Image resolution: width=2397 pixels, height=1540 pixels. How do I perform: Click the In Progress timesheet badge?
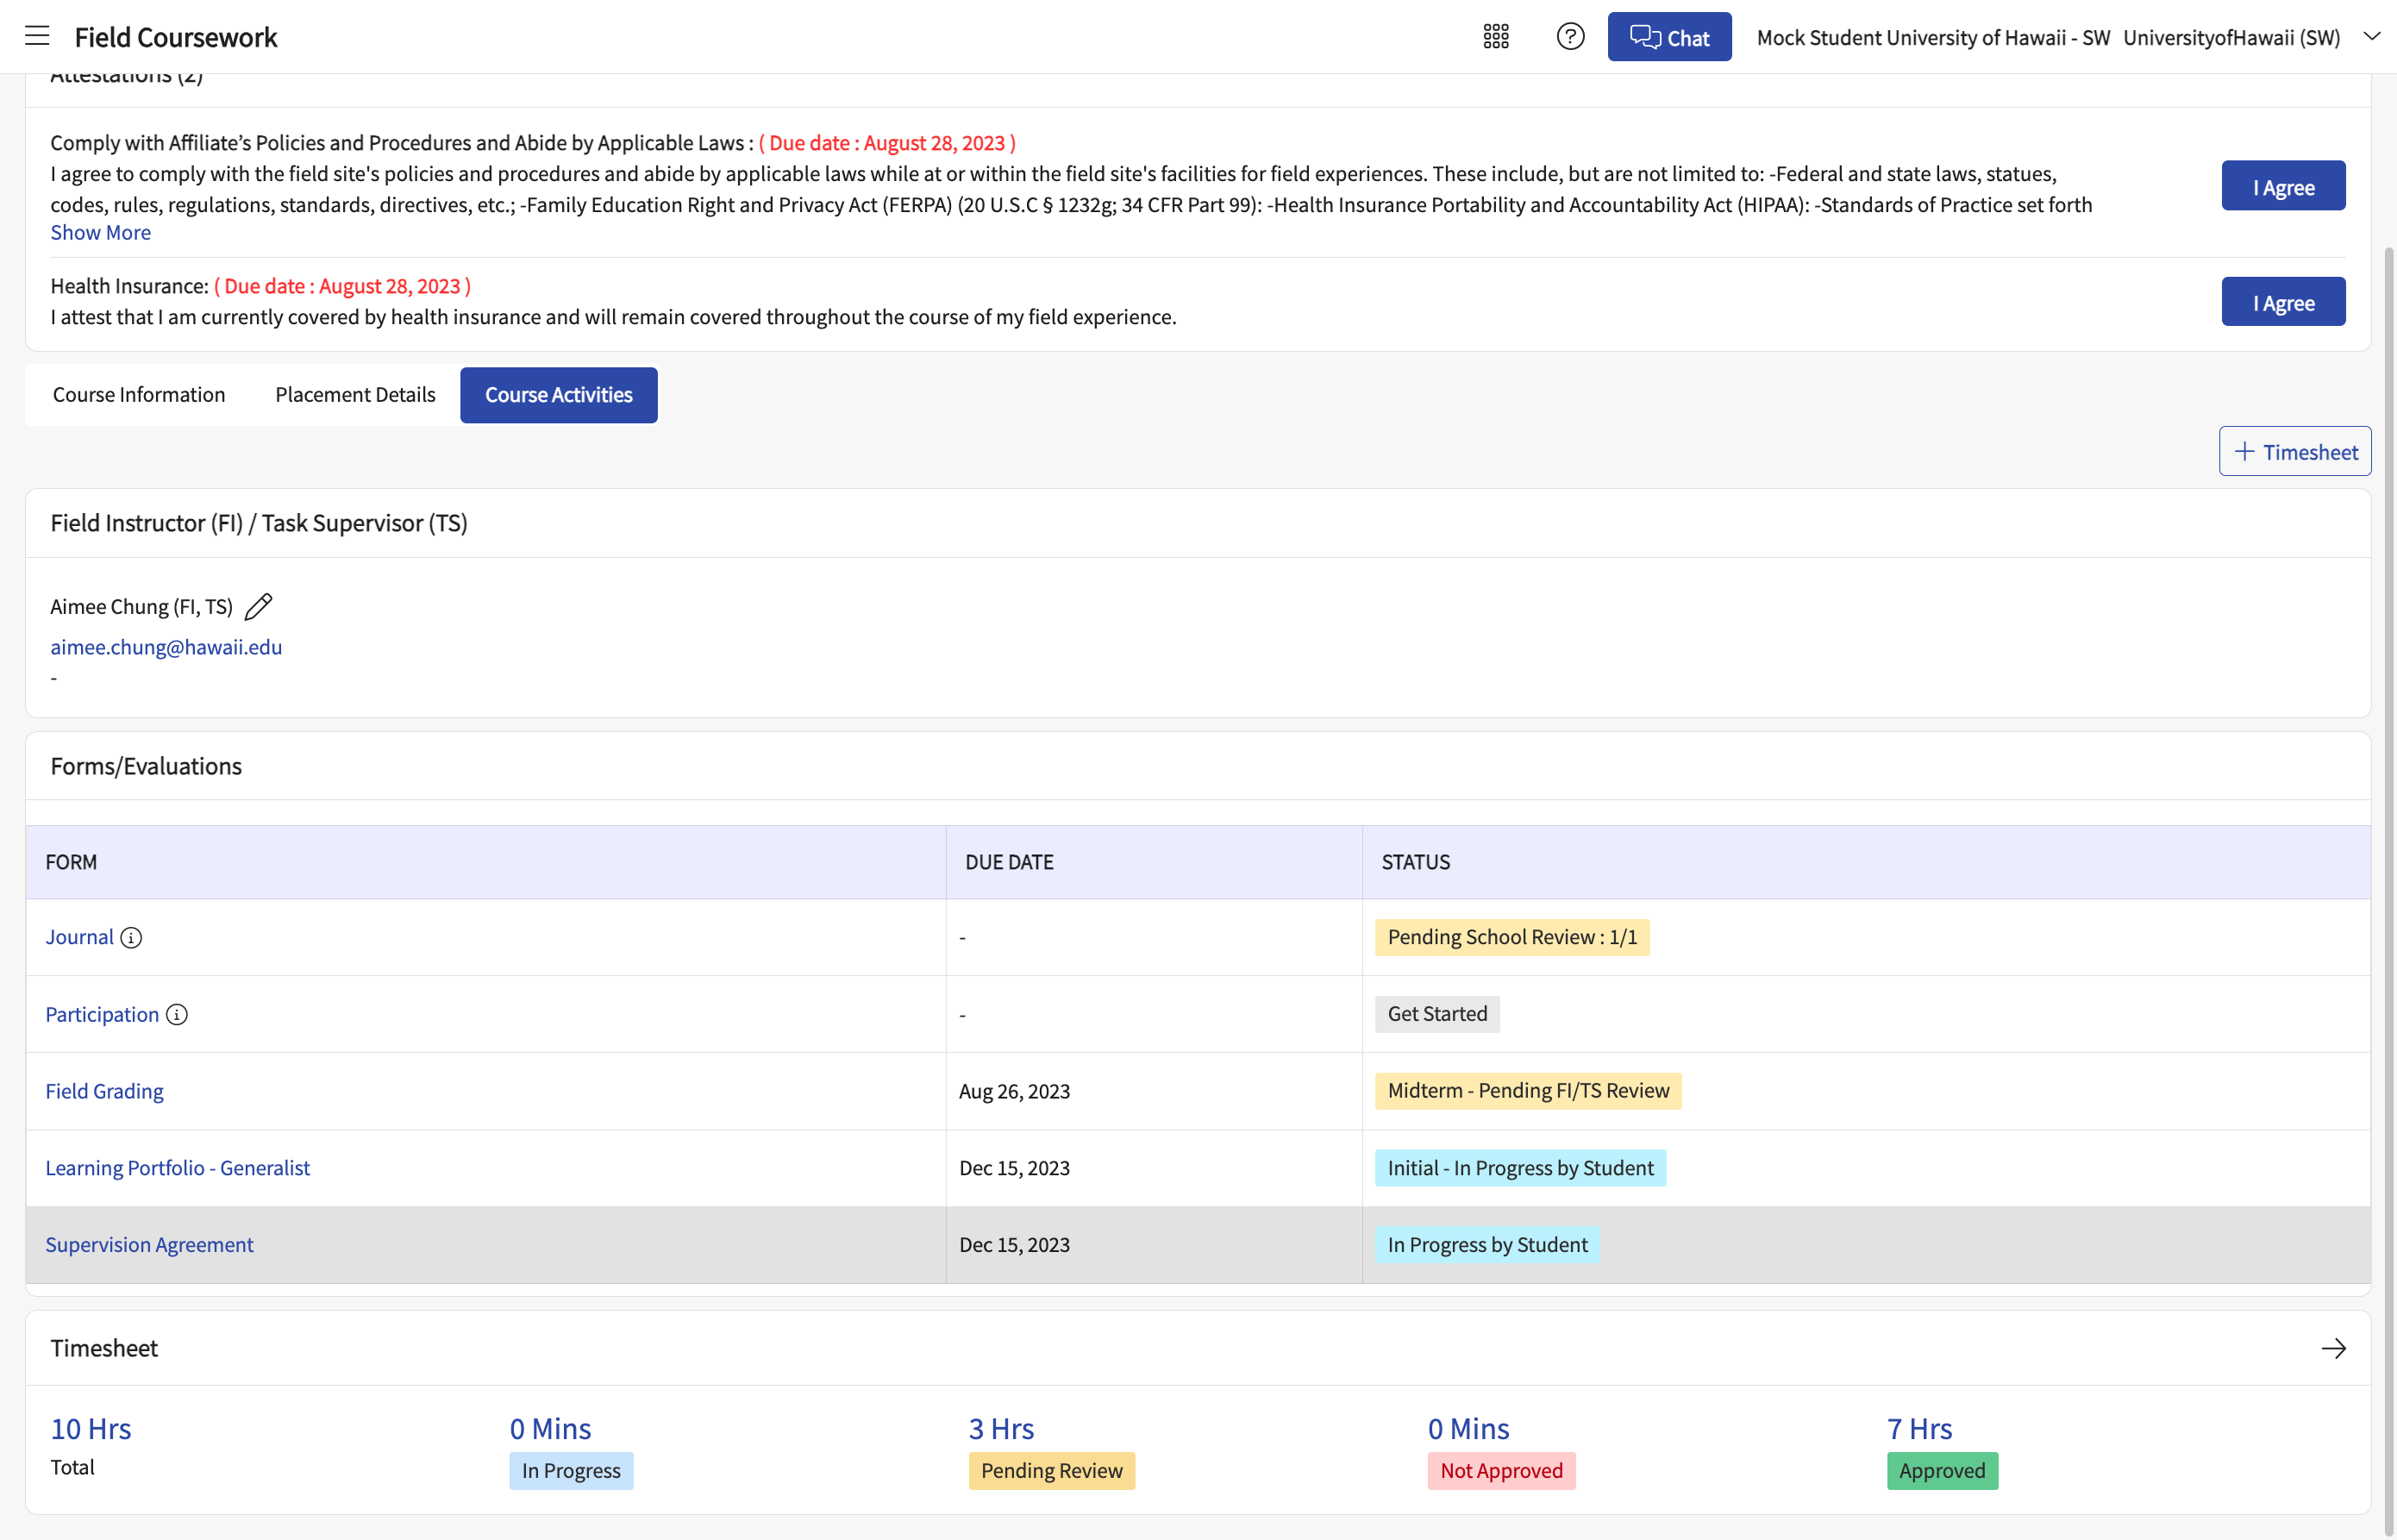click(571, 1471)
